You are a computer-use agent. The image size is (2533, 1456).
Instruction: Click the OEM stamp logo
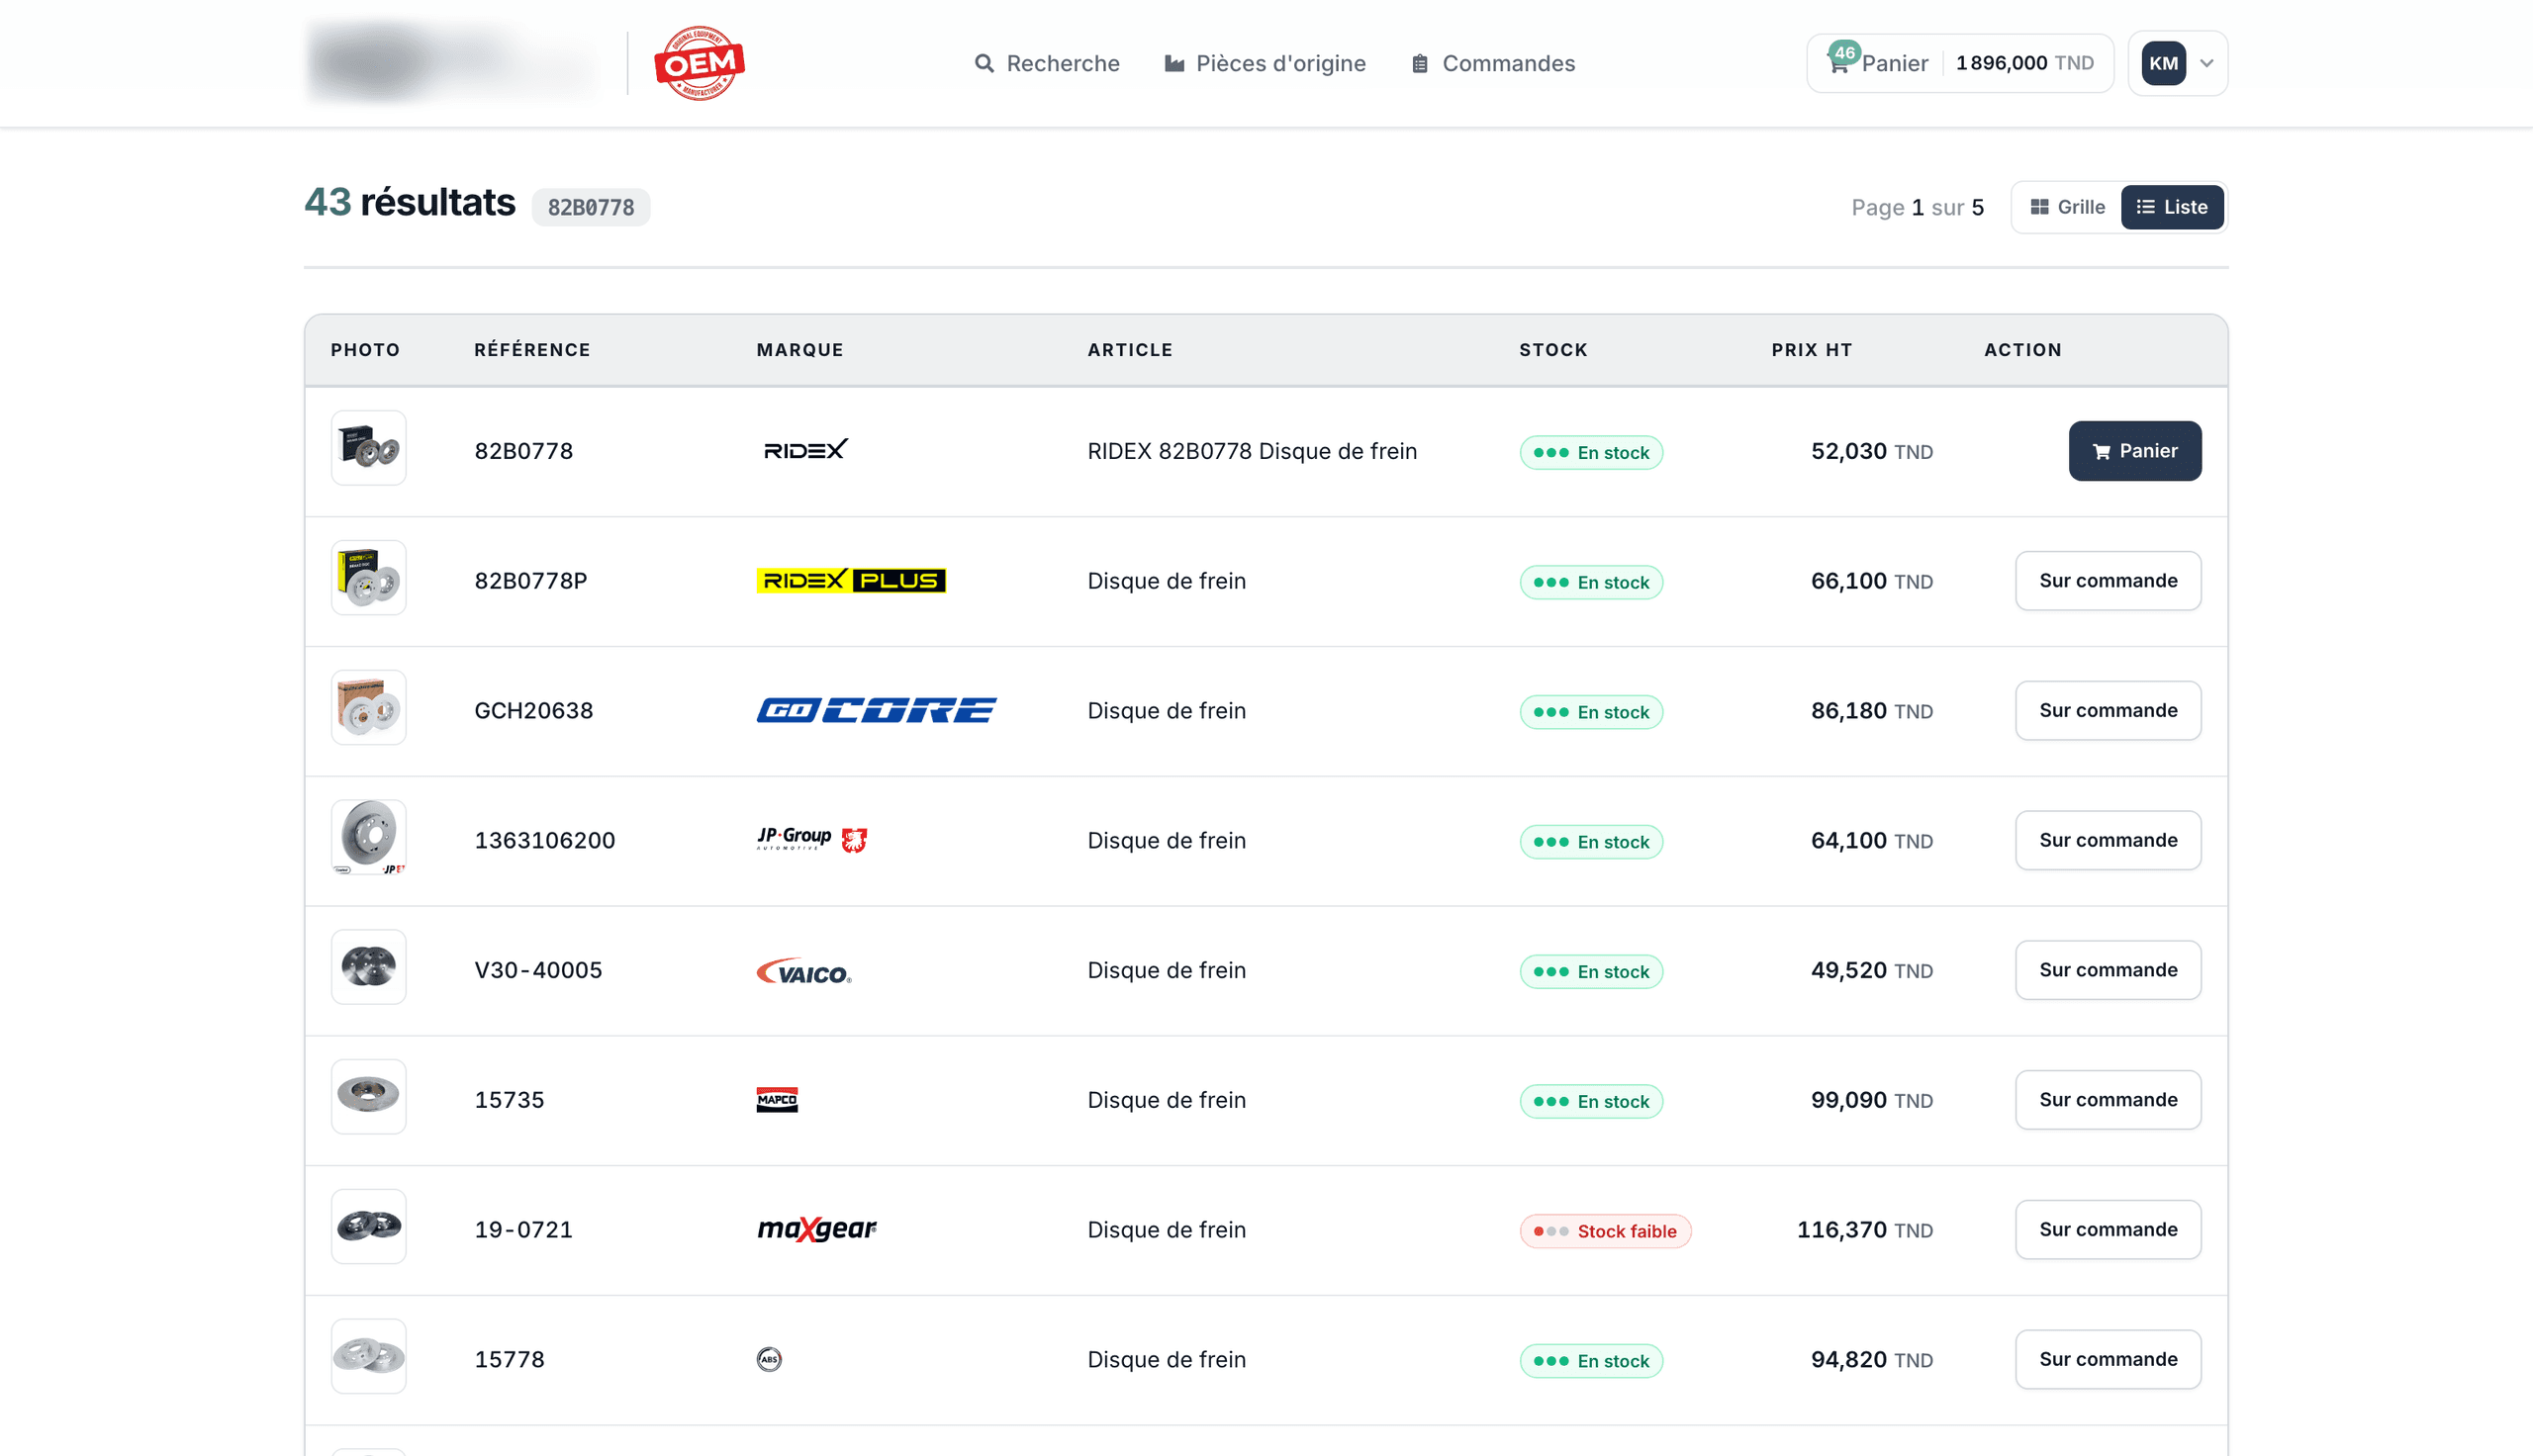coord(699,63)
